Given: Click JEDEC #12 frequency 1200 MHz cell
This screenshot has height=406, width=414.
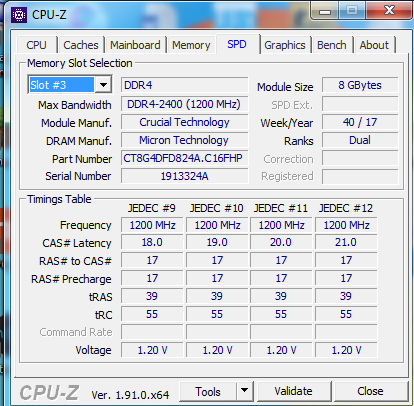Looking at the screenshot, I should pyautogui.click(x=346, y=225).
